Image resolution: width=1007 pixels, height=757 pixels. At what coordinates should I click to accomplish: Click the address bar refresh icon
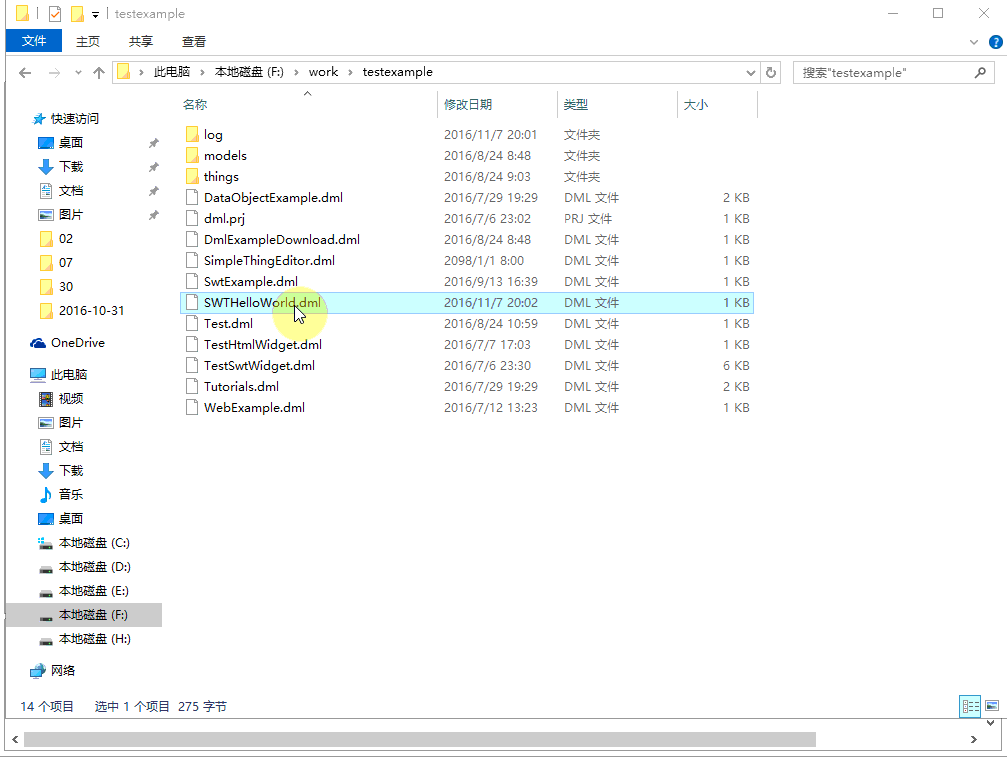tap(770, 72)
